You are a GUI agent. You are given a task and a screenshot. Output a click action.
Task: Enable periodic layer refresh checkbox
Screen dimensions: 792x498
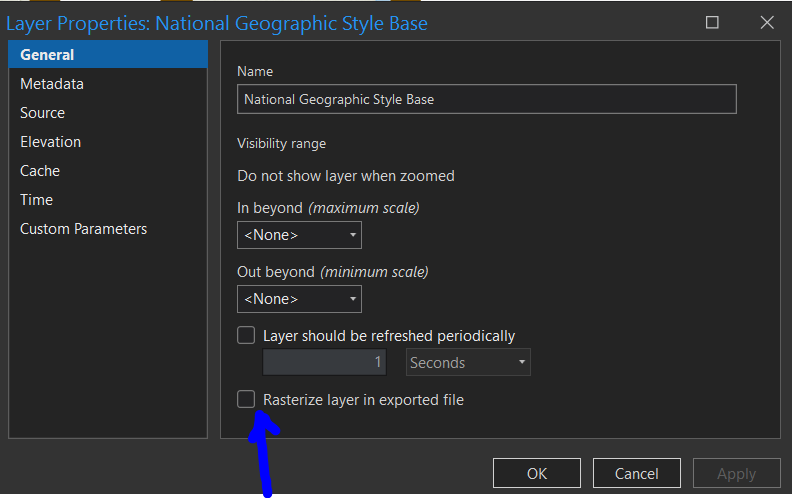(x=246, y=335)
